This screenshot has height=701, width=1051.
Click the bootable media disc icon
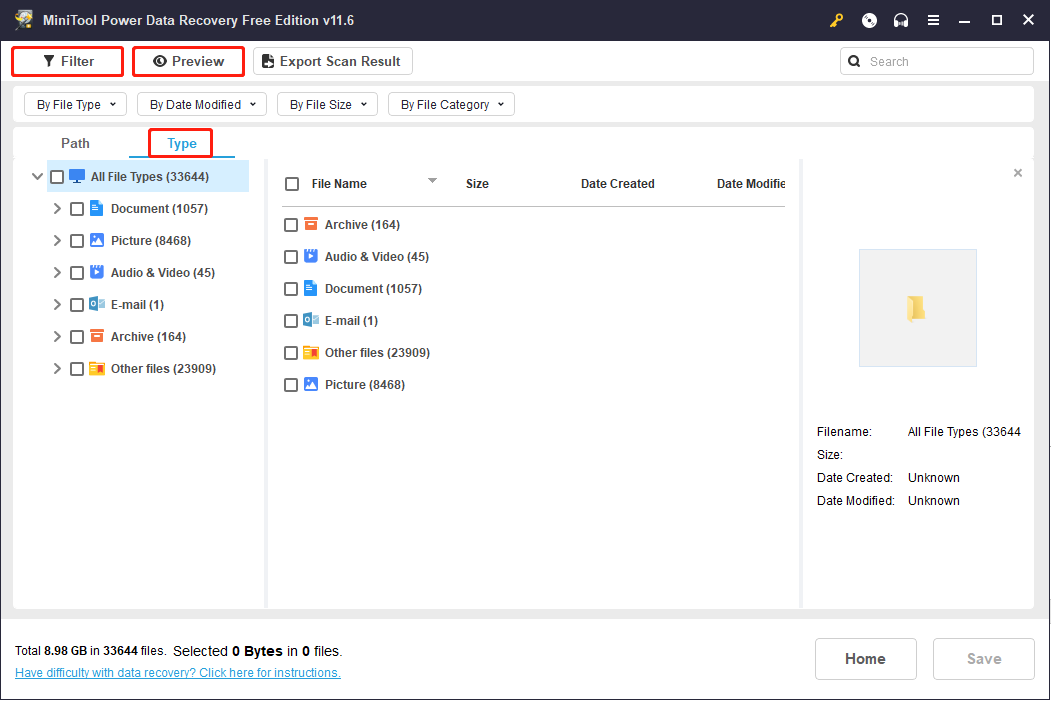click(x=869, y=20)
